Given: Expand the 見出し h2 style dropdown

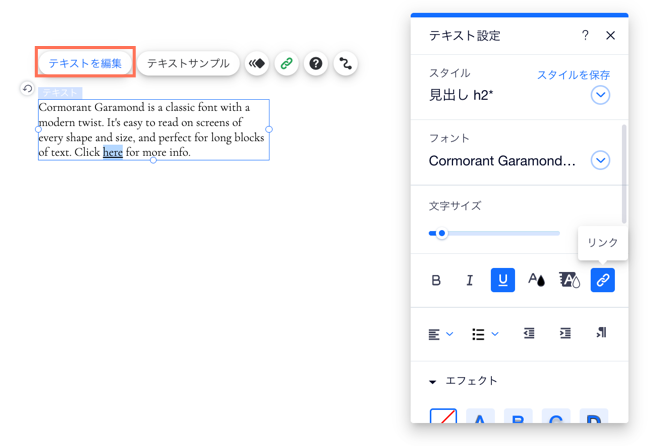Looking at the screenshot, I should click(x=600, y=95).
